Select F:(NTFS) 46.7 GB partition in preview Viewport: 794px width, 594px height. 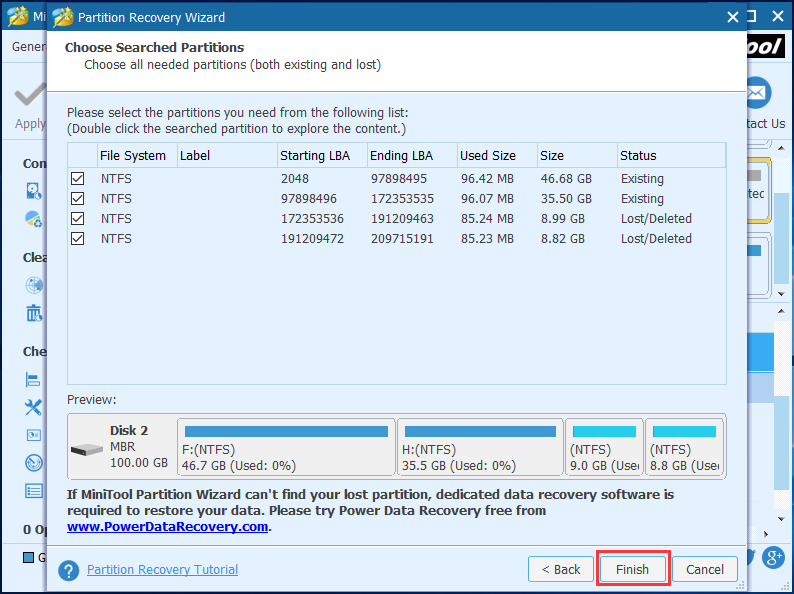pos(286,447)
